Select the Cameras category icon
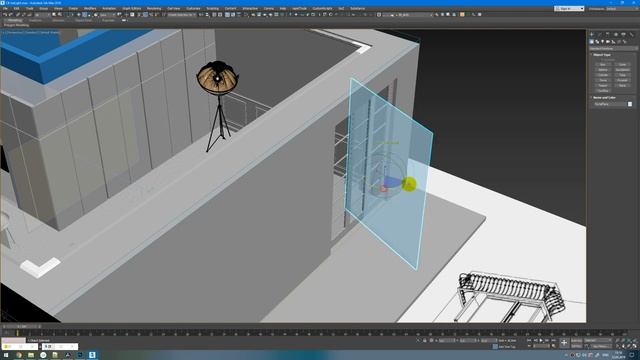Viewport: 640px width, 360px height. pos(608,42)
